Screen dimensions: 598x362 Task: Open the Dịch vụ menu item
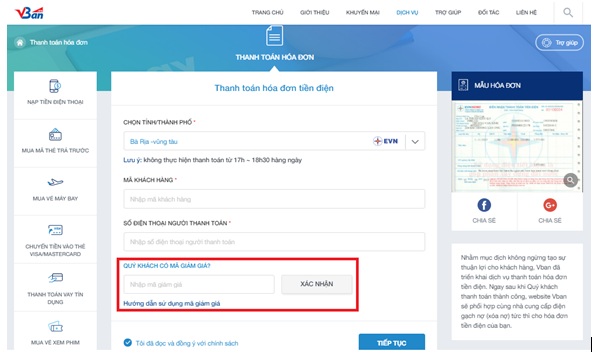point(407,13)
